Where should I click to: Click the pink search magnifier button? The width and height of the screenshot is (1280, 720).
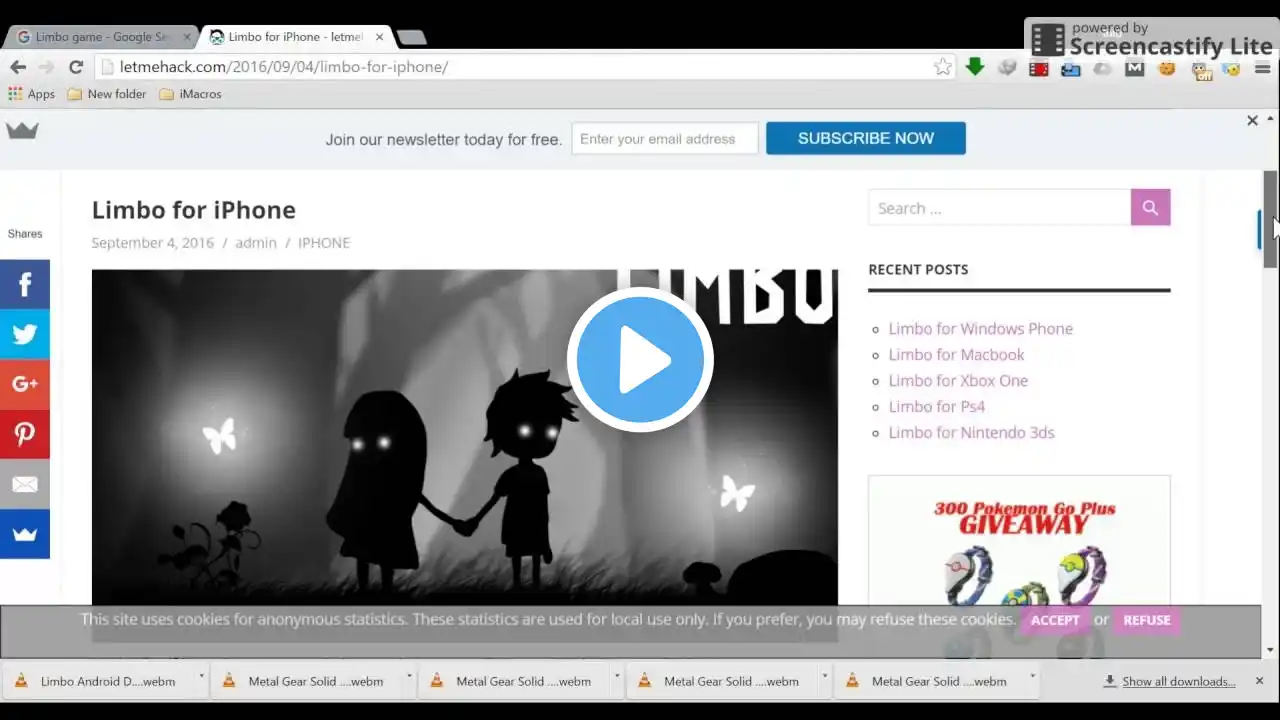point(1150,207)
